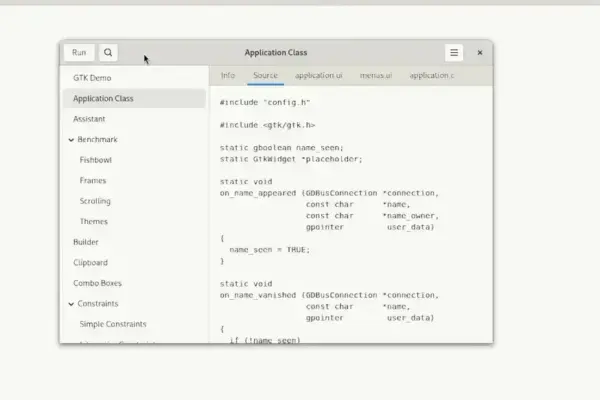Click 'static gboolean name_seen;' line
The image size is (600, 400).
[282, 148]
